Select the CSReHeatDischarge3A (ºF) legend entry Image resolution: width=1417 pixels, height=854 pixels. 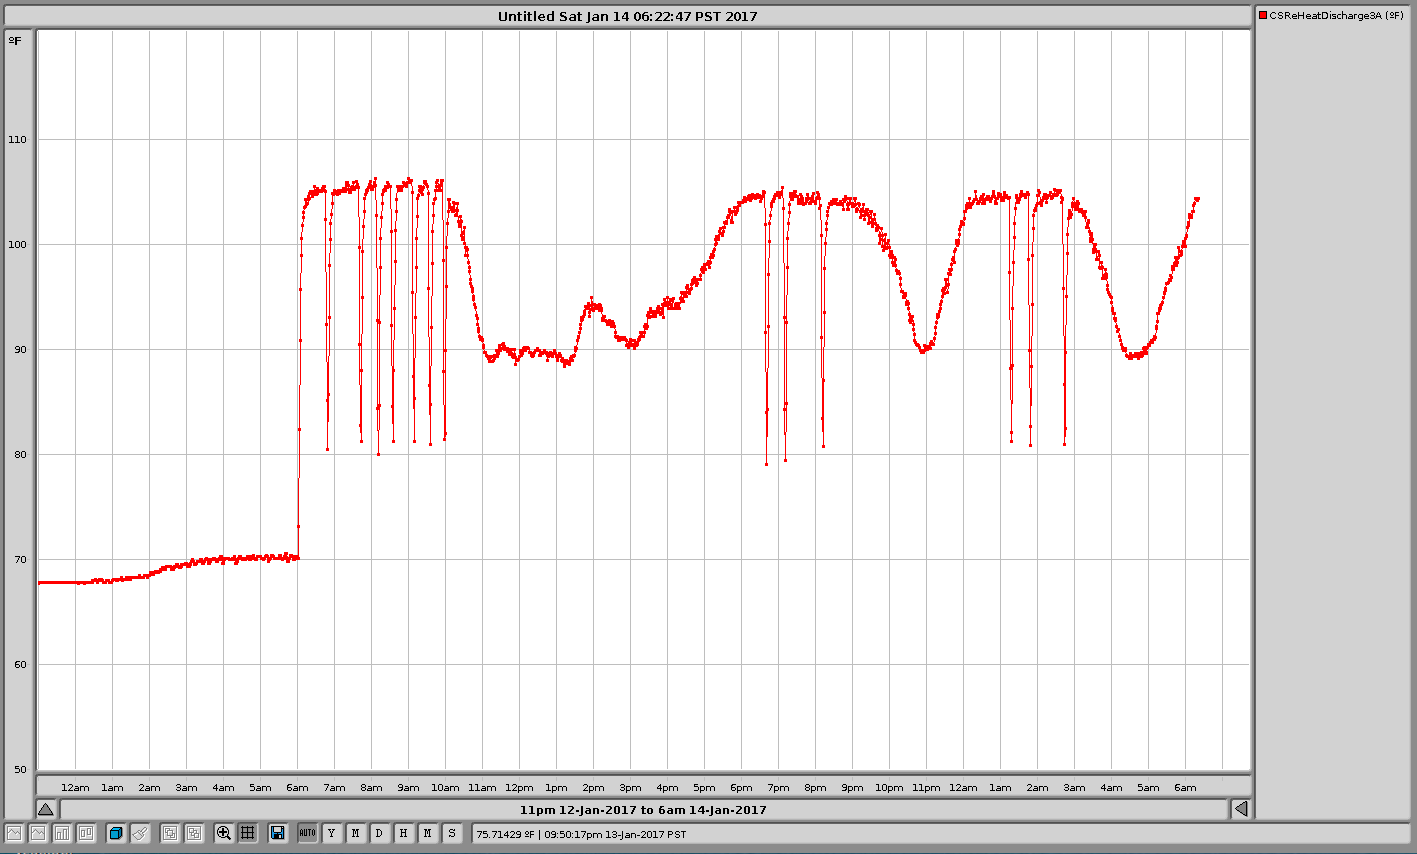1331,15
